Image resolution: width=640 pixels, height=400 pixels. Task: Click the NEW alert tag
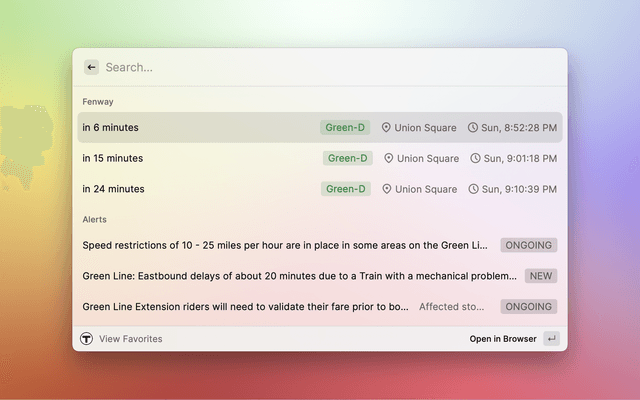(x=541, y=276)
